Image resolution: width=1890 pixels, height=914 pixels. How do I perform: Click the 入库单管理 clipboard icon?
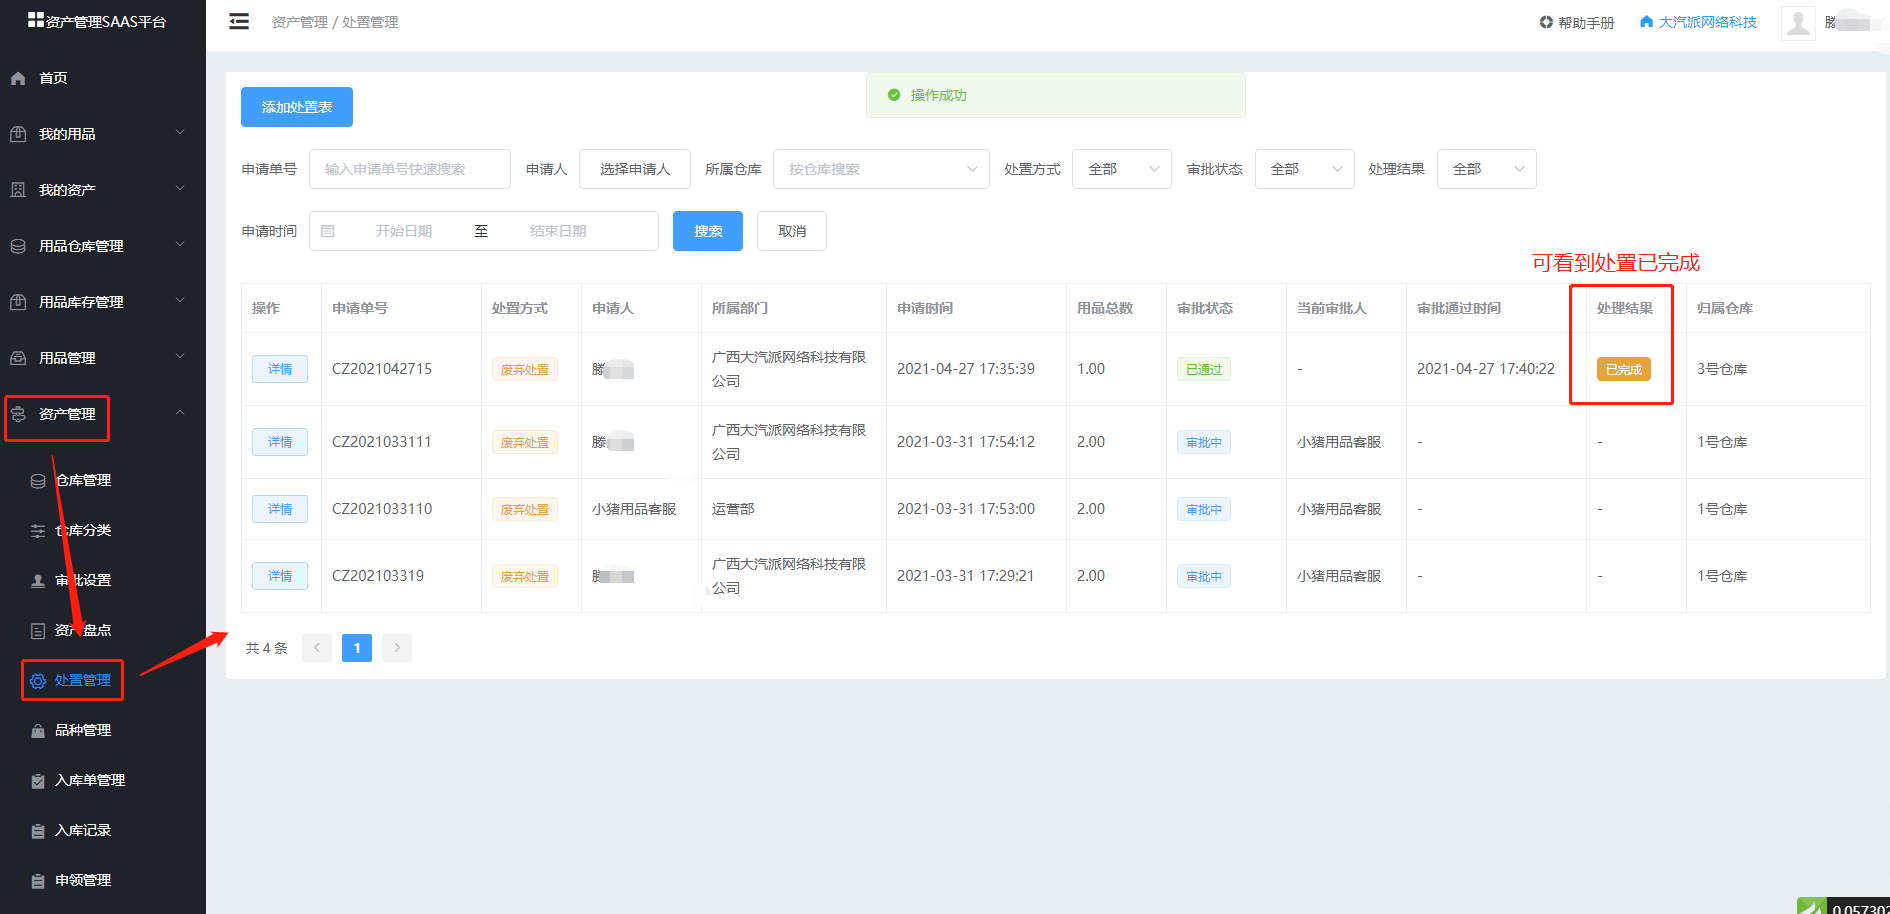point(38,781)
